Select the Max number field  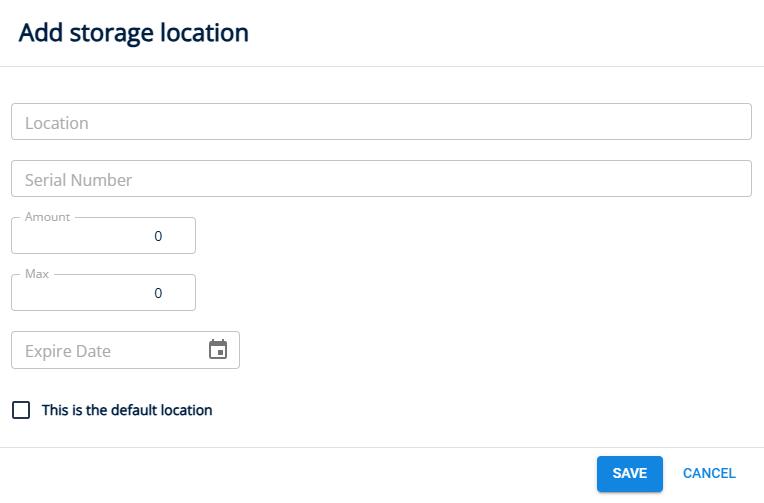(103, 294)
